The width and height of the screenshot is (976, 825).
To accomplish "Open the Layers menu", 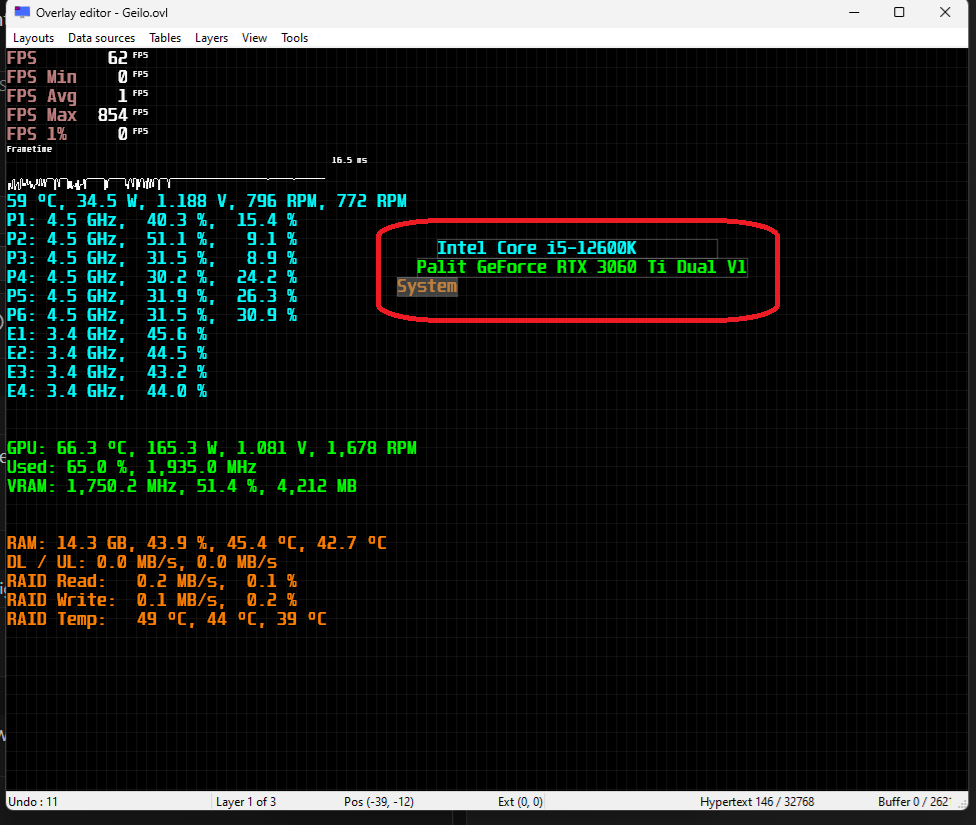I will 211,38.
